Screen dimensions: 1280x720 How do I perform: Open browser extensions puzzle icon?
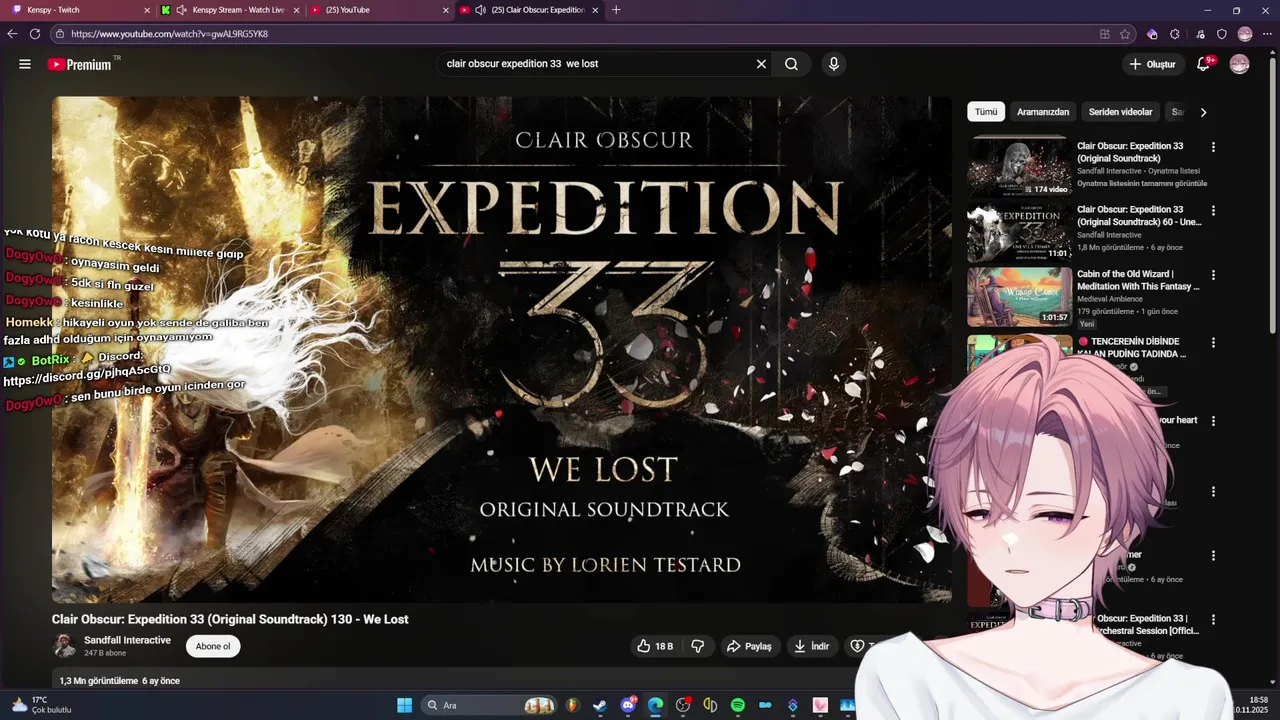[x=1175, y=34]
